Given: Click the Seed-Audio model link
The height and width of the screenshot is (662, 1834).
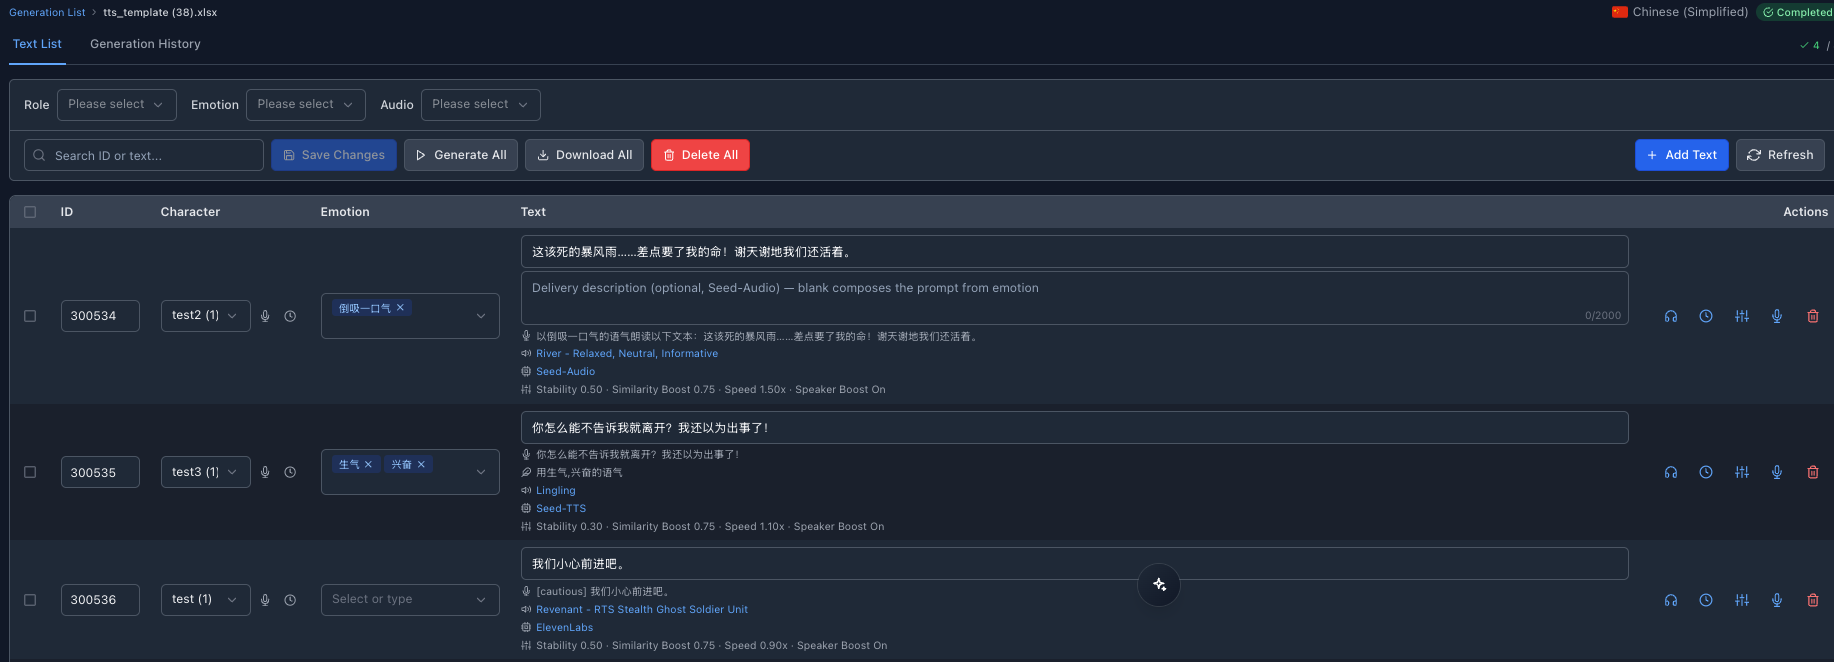Looking at the screenshot, I should coord(565,372).
